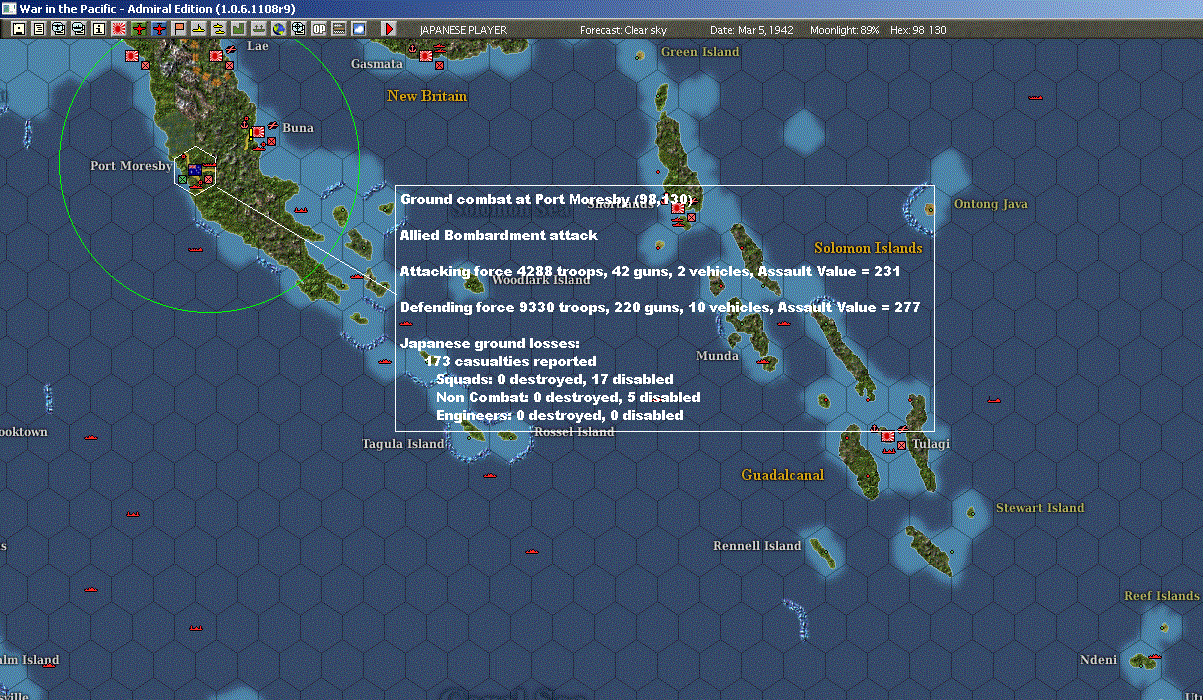Click the anchor port icon at Gasmata
The image size is (1203, 700).
coord(413,49)
